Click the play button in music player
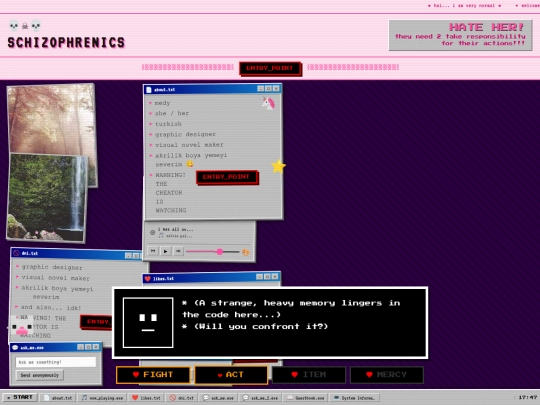 166,251
